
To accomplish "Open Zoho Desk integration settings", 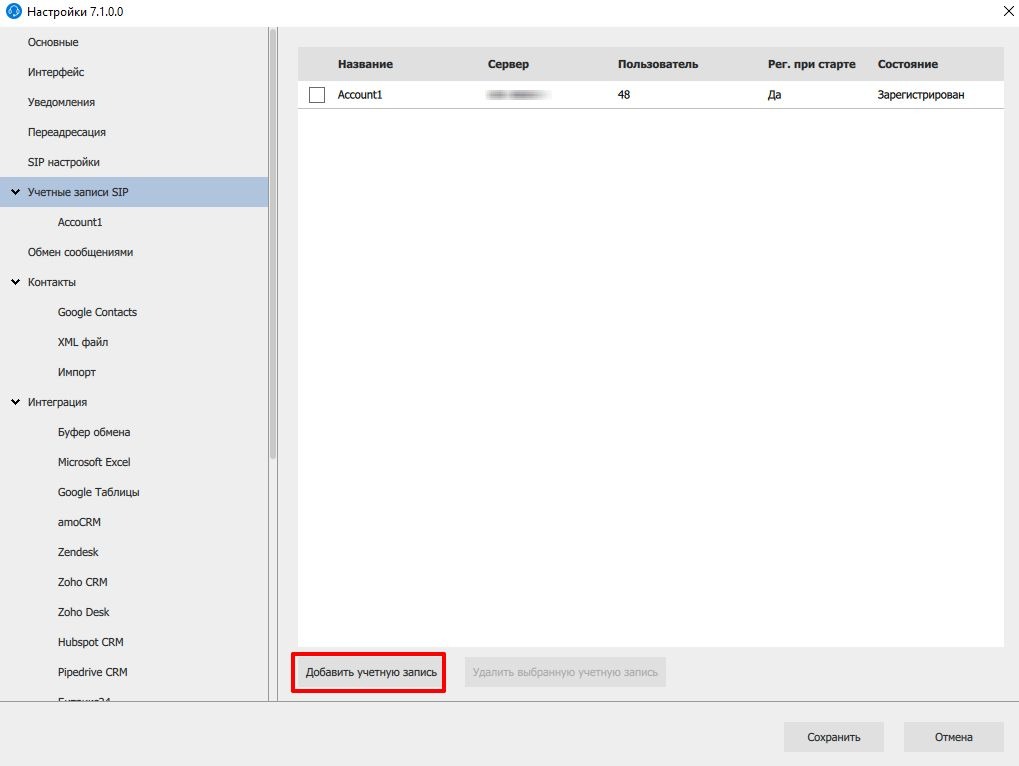I will (83, 612).
